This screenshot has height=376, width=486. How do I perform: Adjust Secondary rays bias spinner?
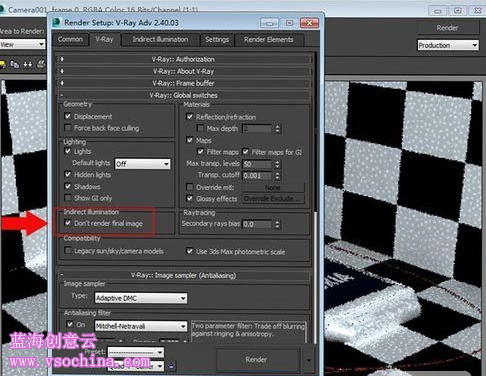point(277,224)
